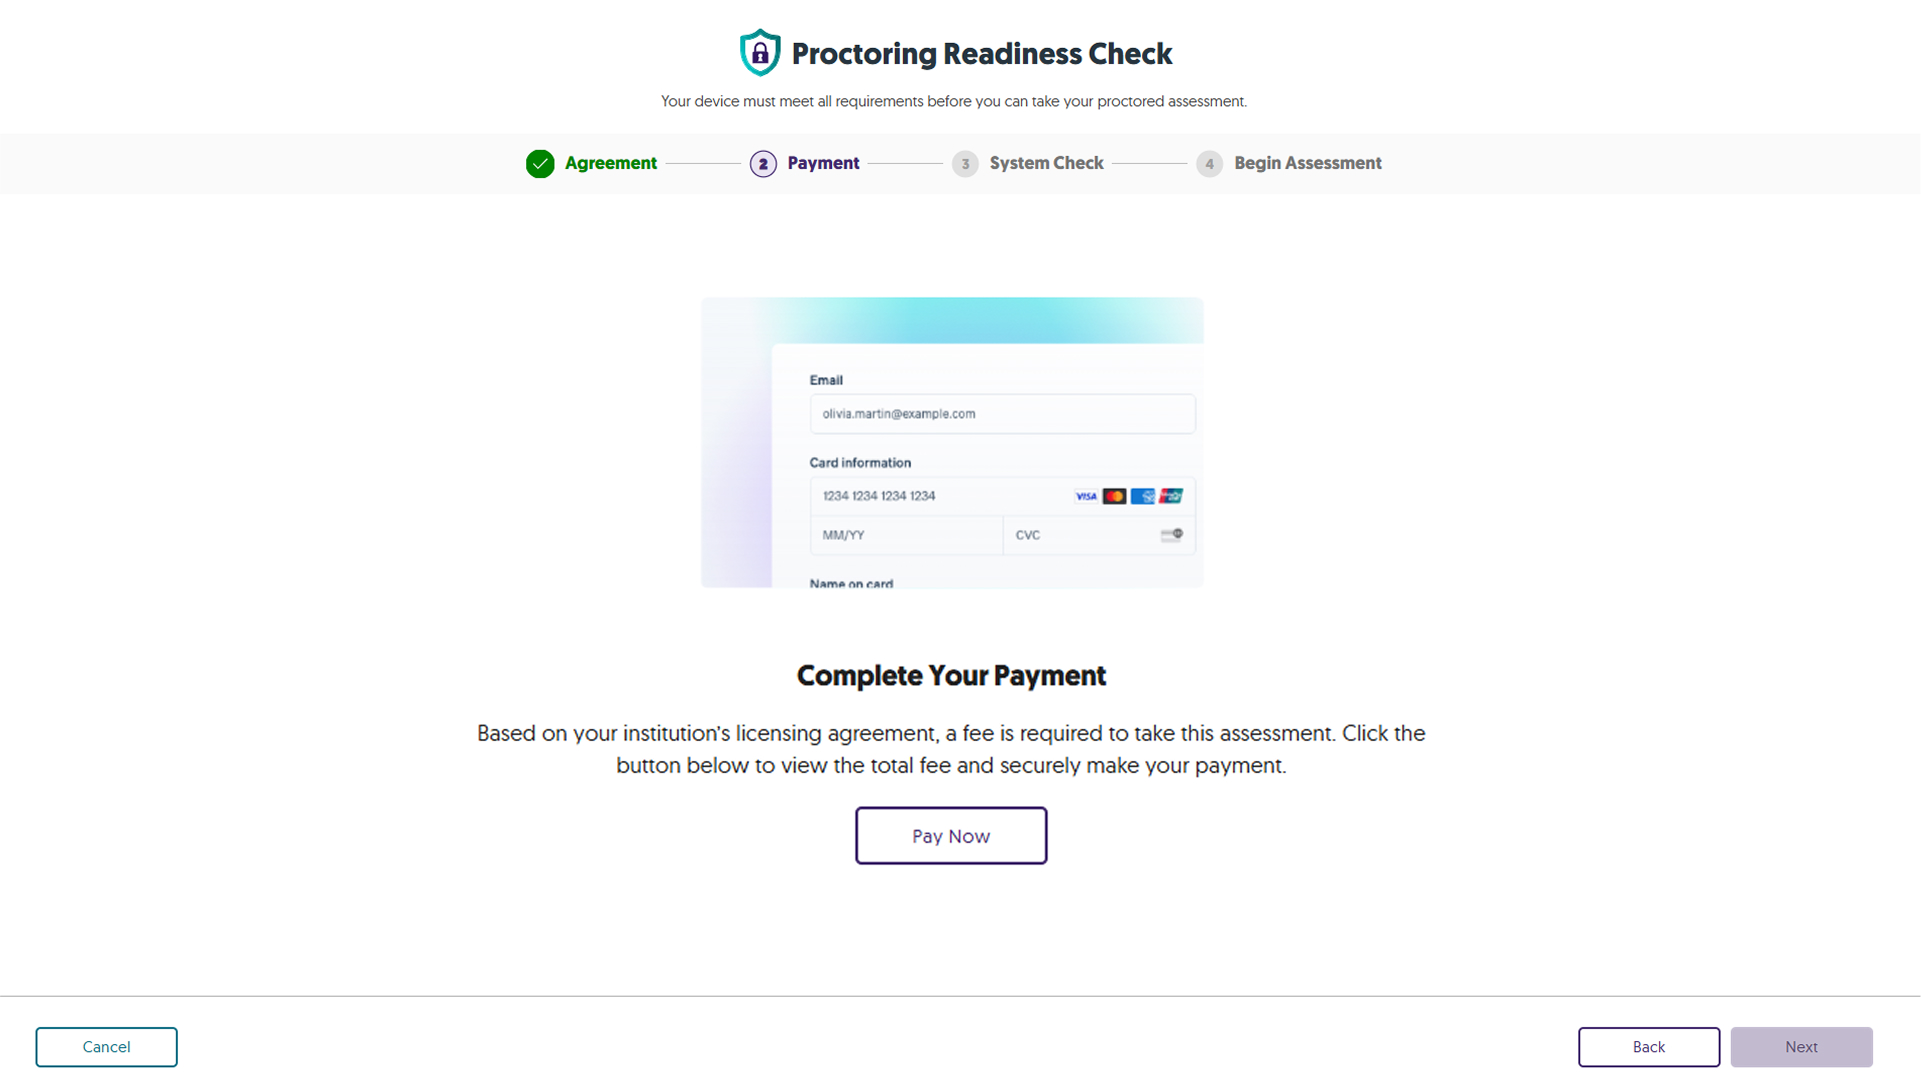This screenshot has height=1087, width=1921.
Task: Select the Payment step label
Action: tap(823, 164)
